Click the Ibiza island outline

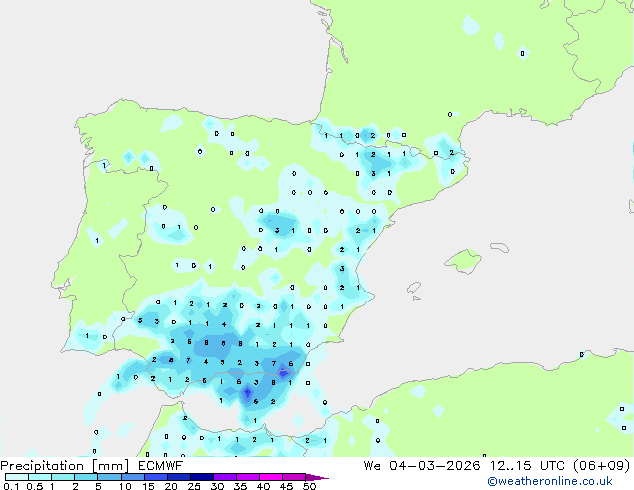click(414, 288)
